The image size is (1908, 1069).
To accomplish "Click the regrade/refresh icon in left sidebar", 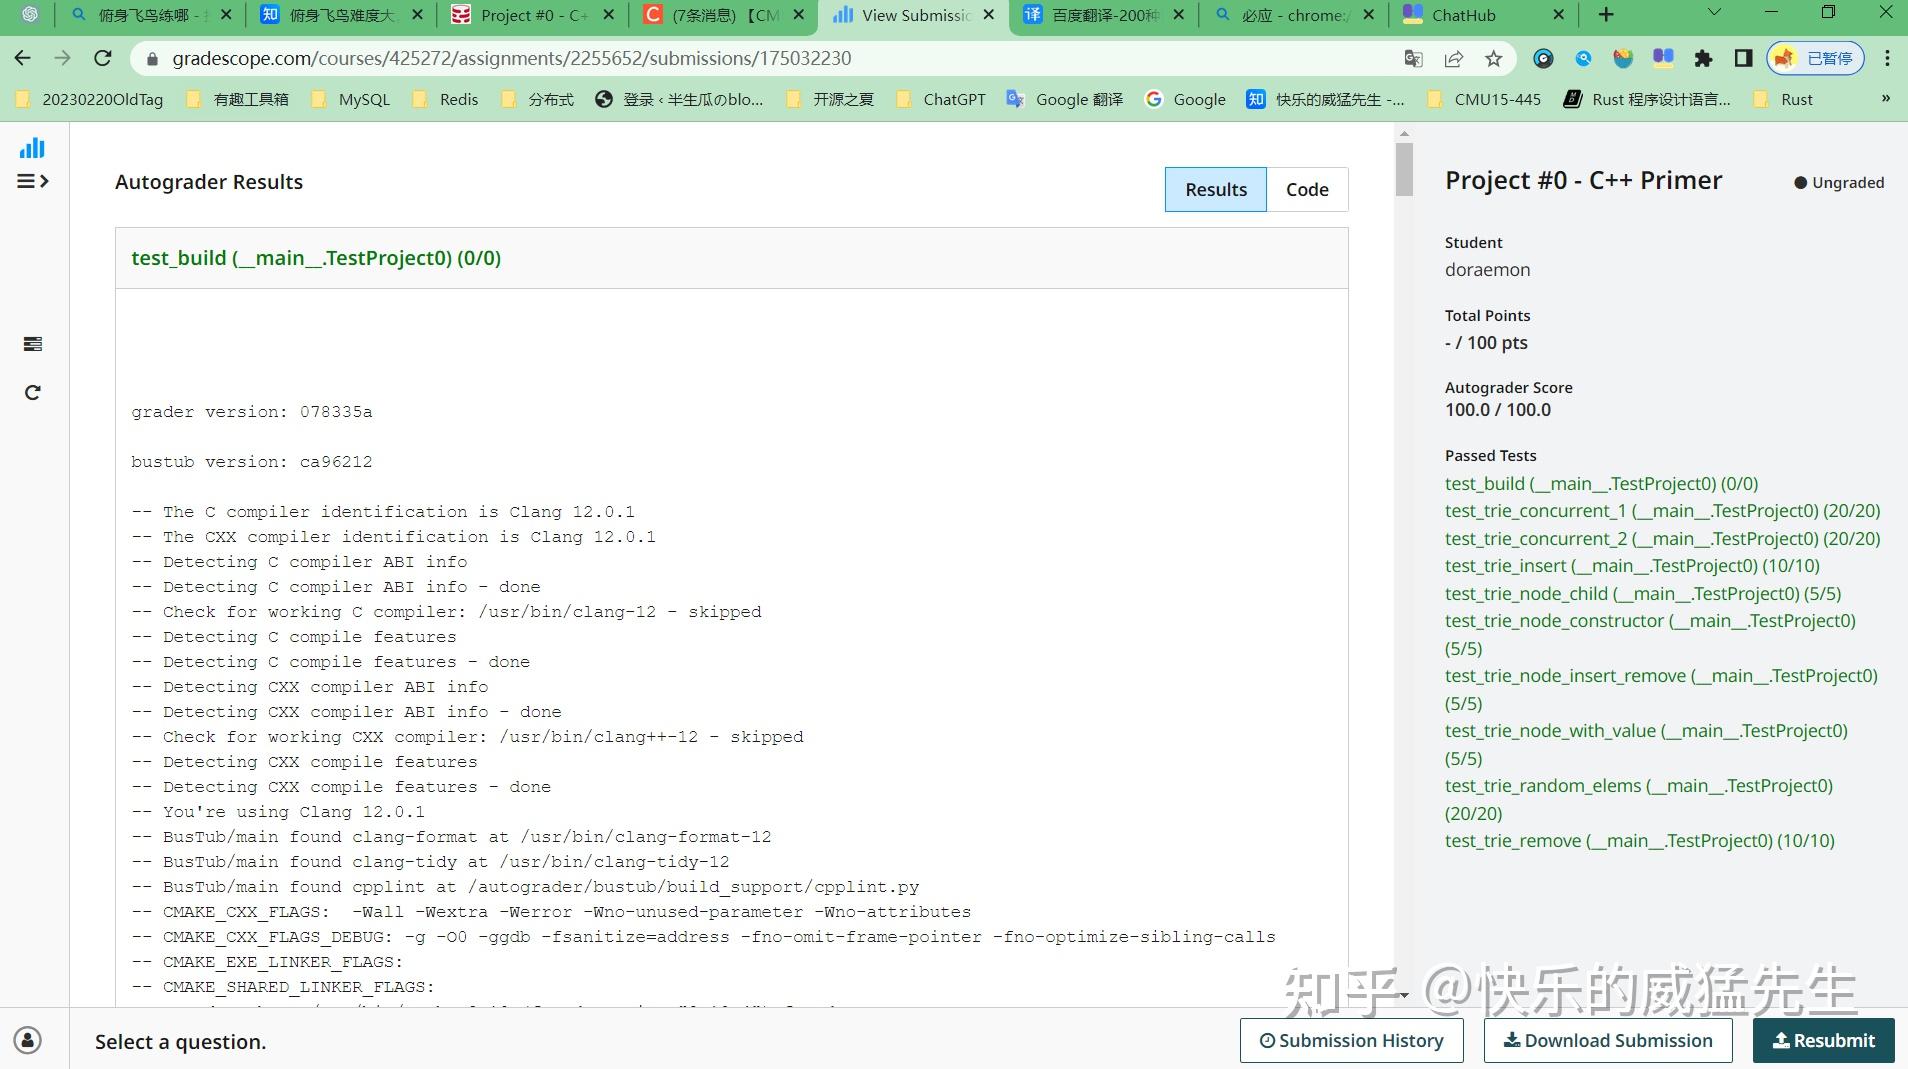I will click(x=32, y=392).
